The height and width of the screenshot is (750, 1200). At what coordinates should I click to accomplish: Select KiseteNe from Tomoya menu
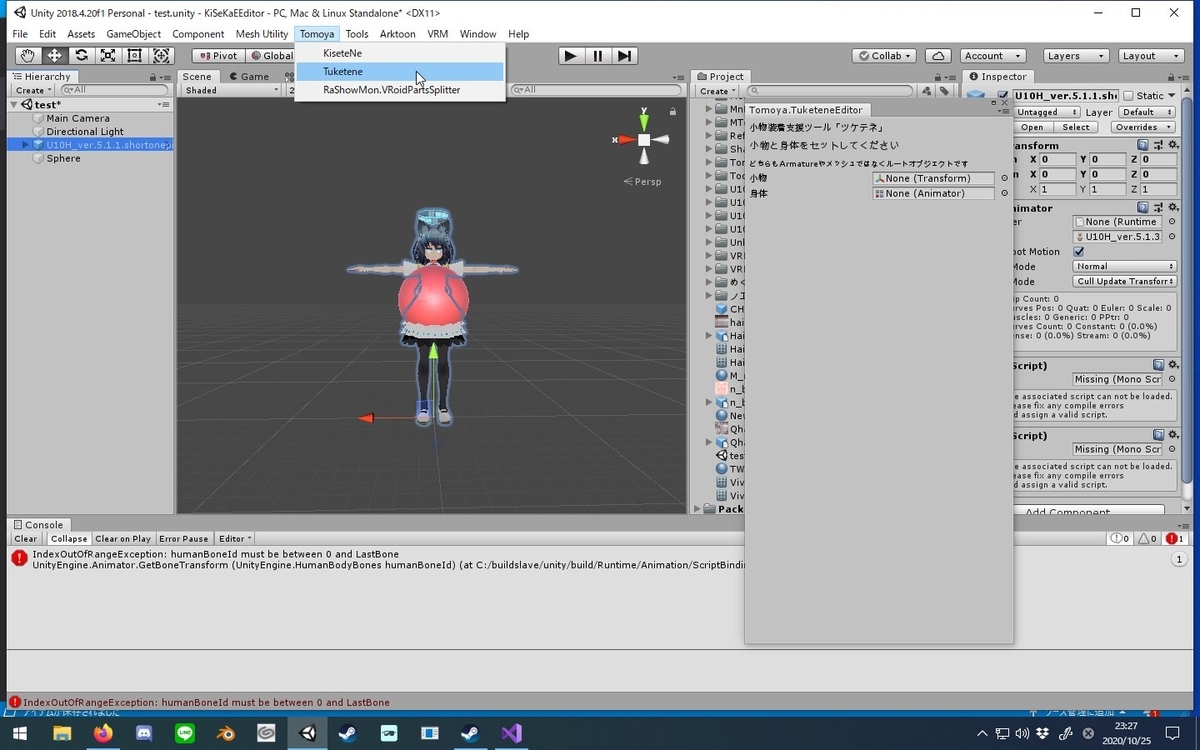pos(400,53)
